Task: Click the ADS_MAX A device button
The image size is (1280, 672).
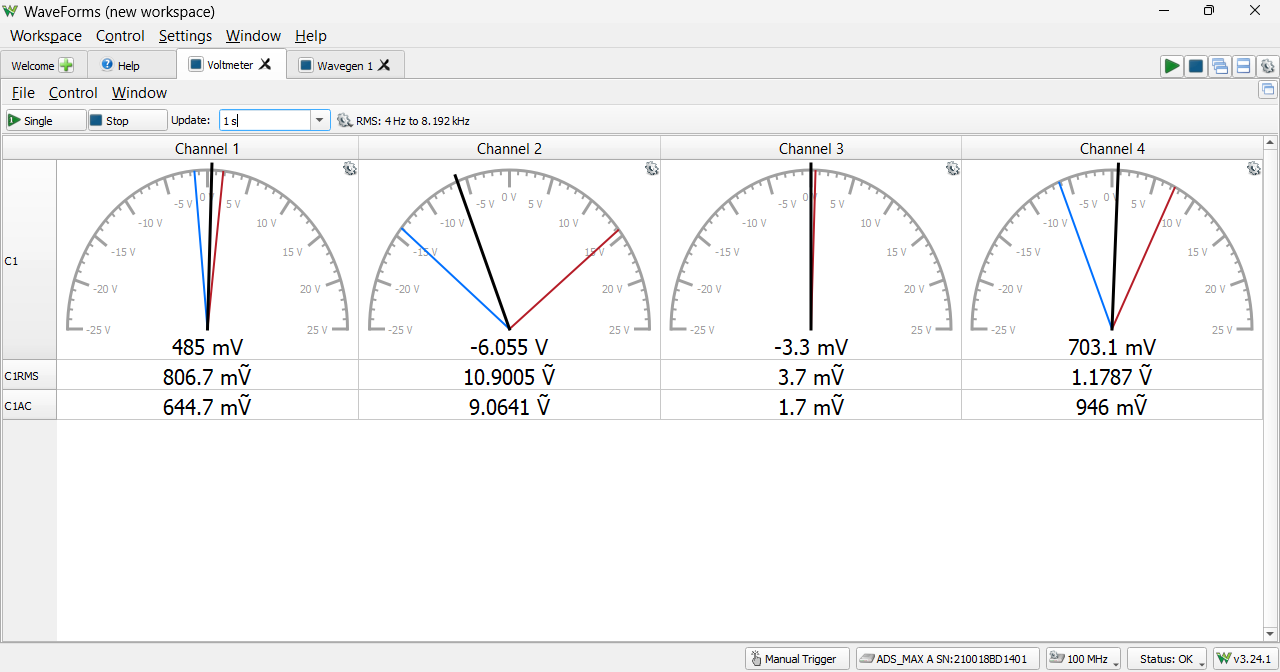Action: pyautogui.click(x=948, y=659)
